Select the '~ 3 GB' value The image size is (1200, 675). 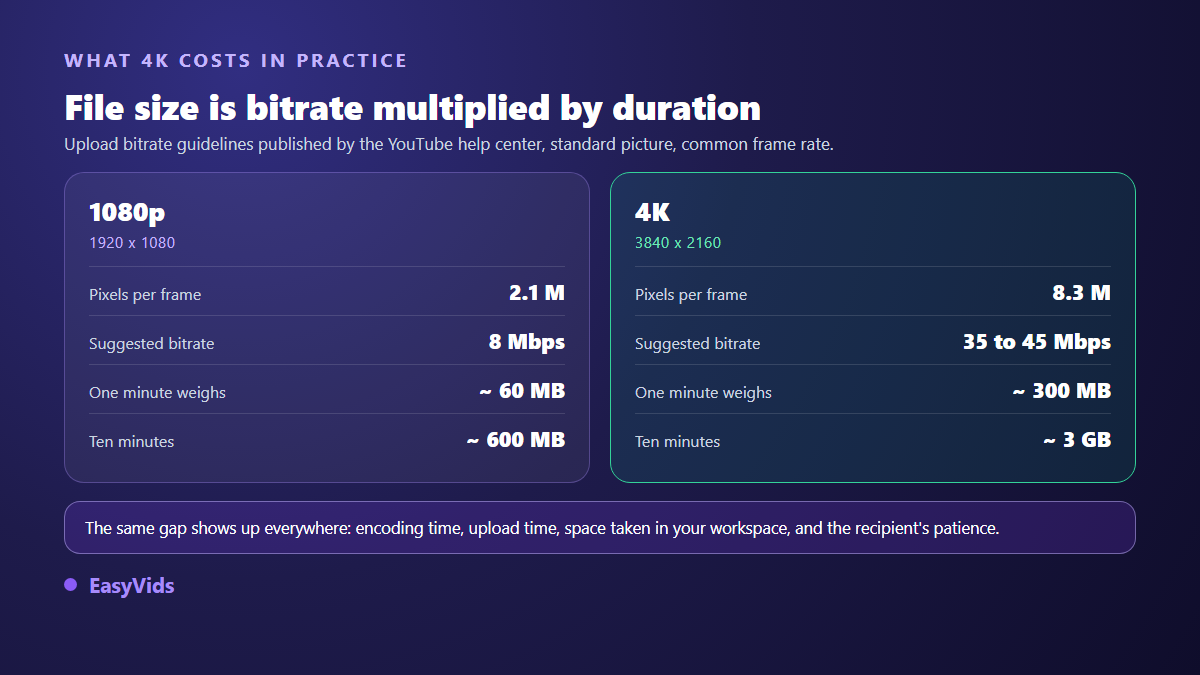1077,440
